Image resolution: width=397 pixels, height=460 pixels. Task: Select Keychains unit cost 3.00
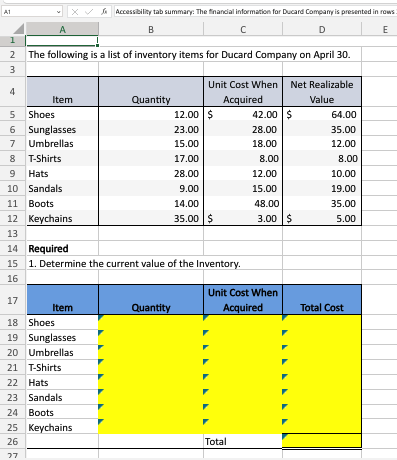click(243, 218)
